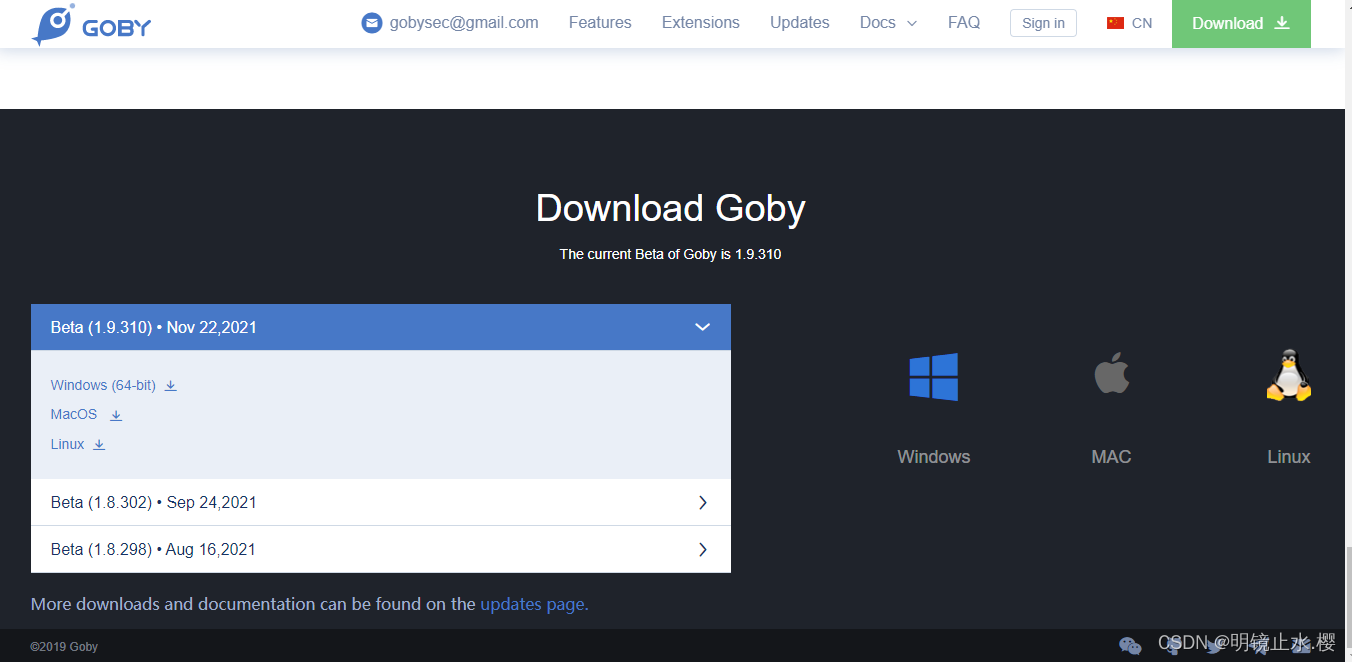This screenshot has width=1352, height=662.
Task: Download the Linux build link
Action: (x=67, y=444)
